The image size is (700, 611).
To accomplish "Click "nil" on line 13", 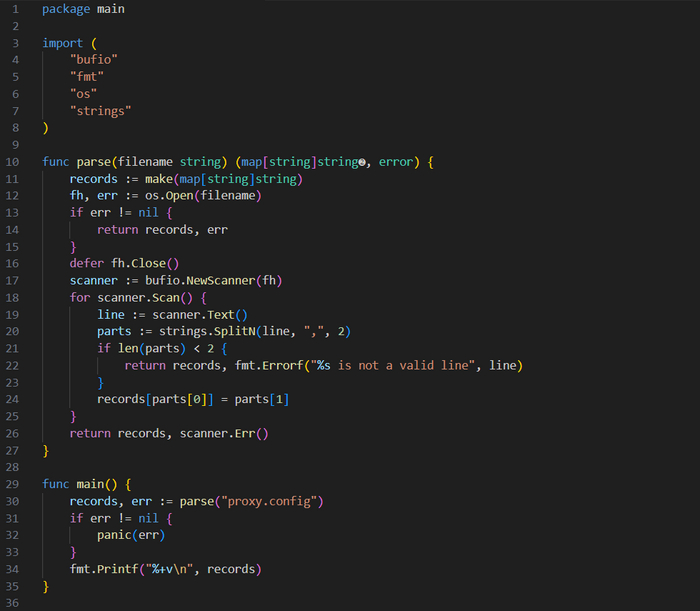I will click(x=148, y=213).
